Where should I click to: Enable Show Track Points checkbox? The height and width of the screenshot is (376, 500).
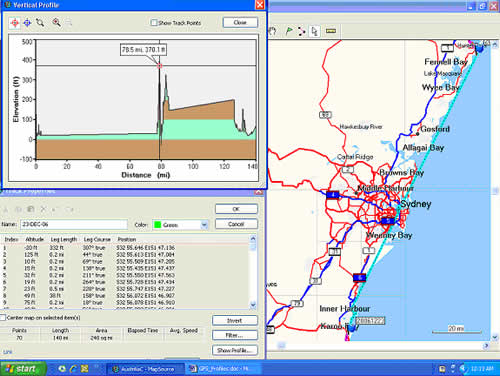[x=154, y=23]
